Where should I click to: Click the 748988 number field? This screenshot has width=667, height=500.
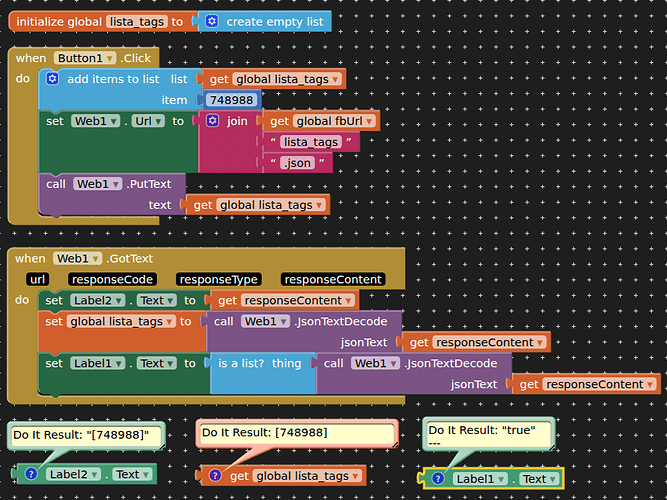[x=231, y=100]
